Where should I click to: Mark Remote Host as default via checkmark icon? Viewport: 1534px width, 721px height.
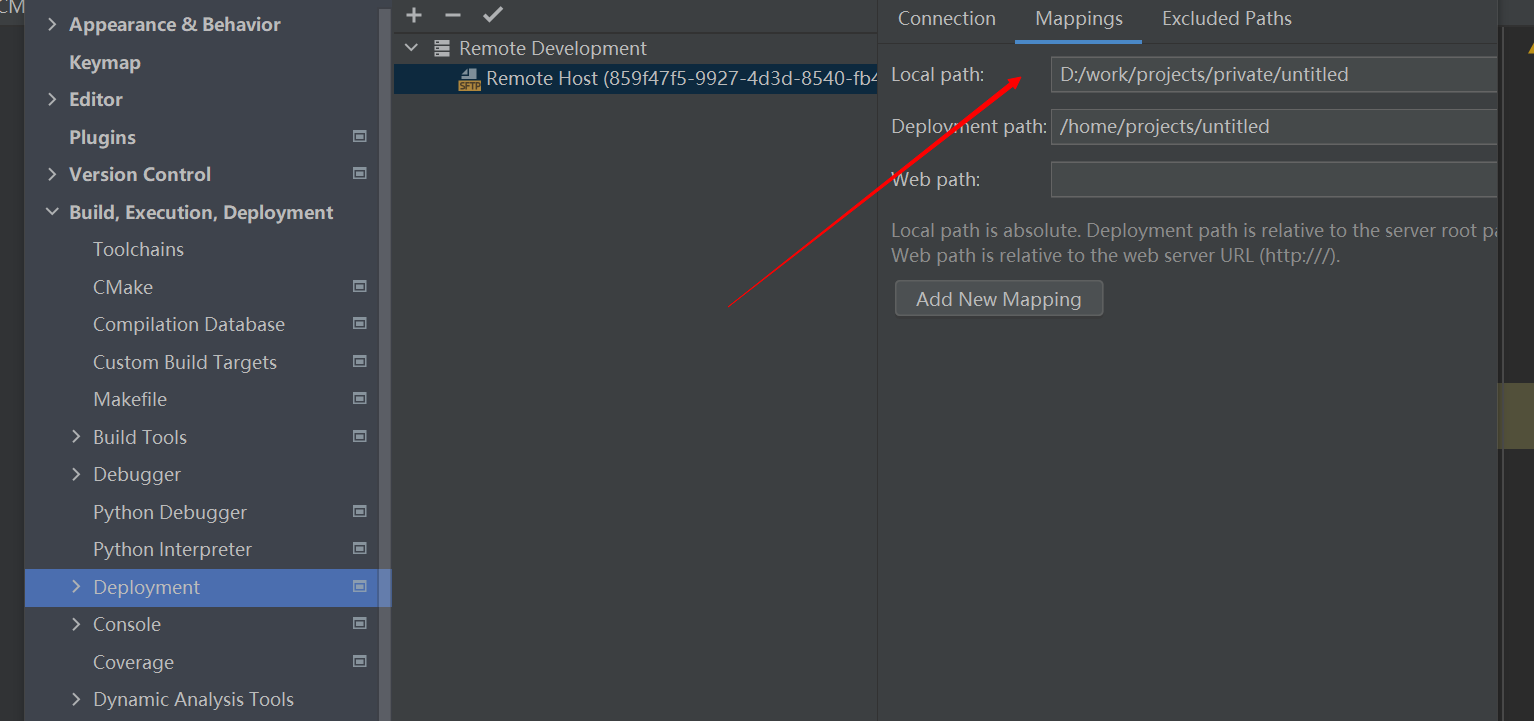tap(492, 14)
